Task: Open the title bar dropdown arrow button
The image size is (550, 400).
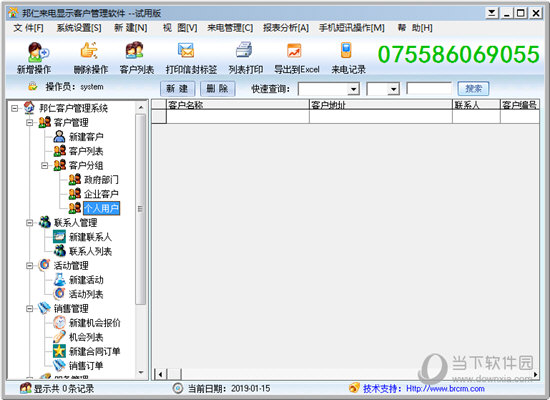Action: [492, 13]
